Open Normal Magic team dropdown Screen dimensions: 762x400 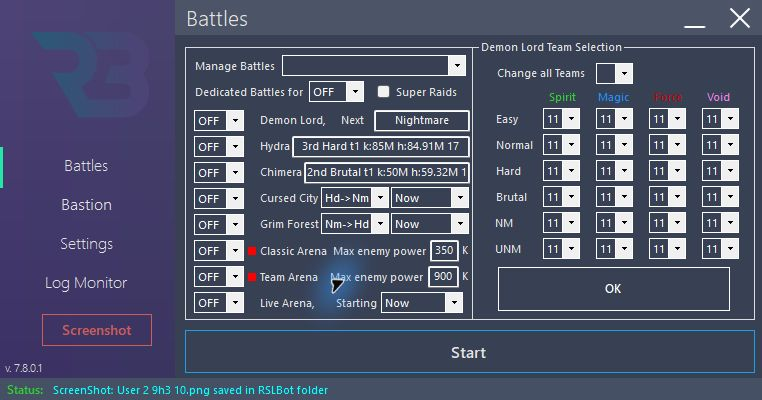614,144
